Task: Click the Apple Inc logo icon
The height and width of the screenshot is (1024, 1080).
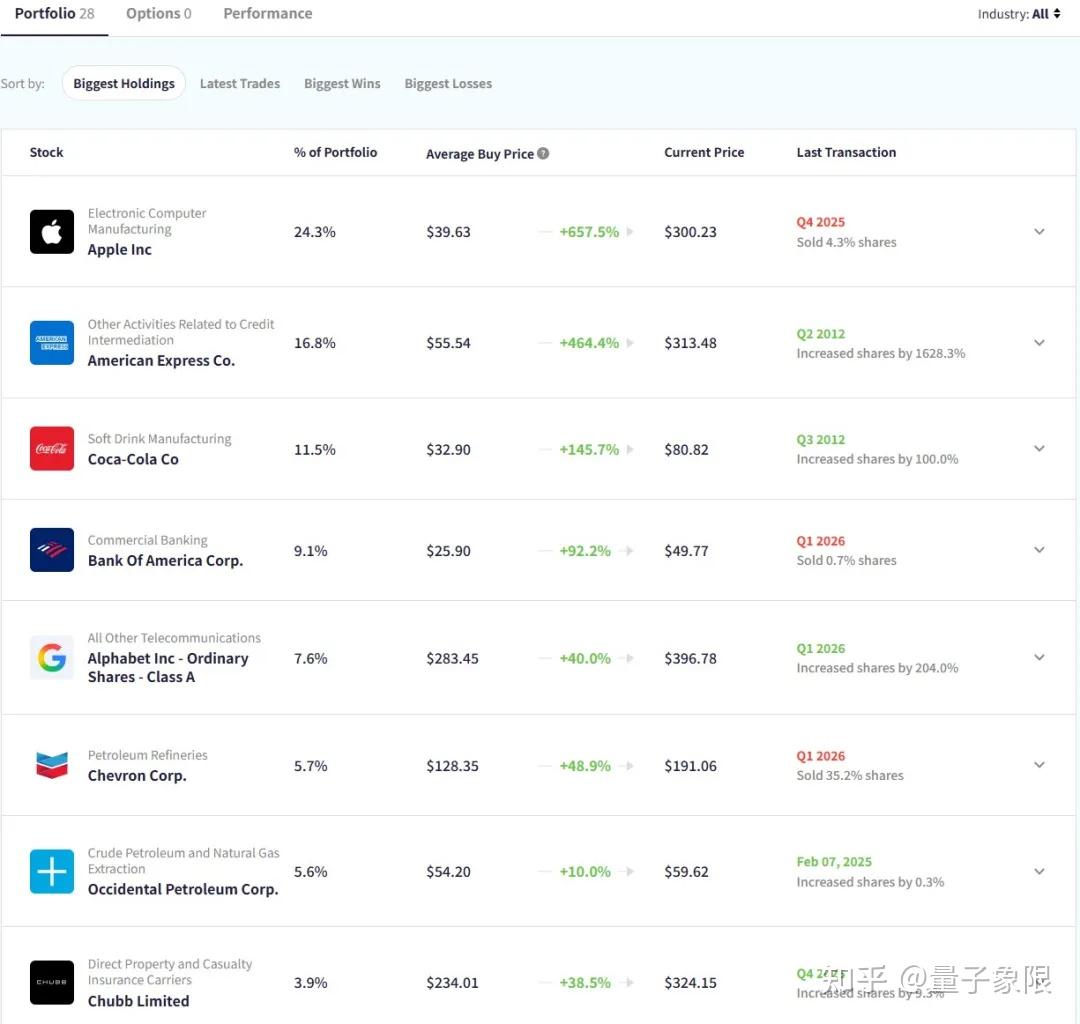Action: 52,231
